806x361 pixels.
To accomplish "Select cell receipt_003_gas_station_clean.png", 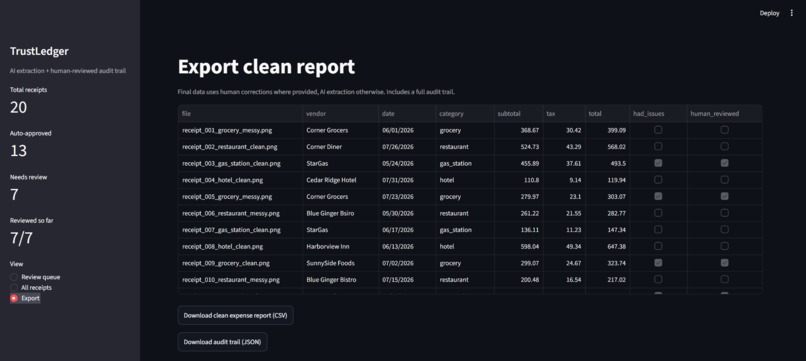I will coord(240,163).
